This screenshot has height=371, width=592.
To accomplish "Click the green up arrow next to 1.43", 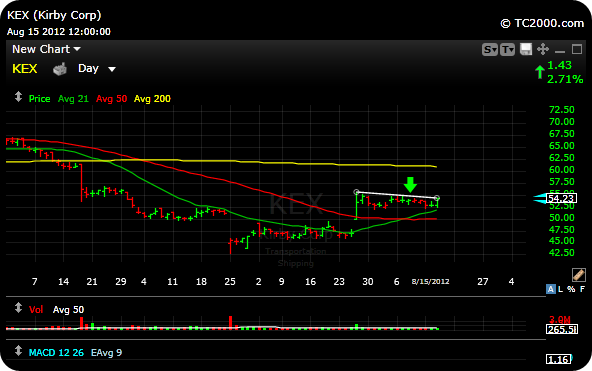I will [x=540, y=72].
